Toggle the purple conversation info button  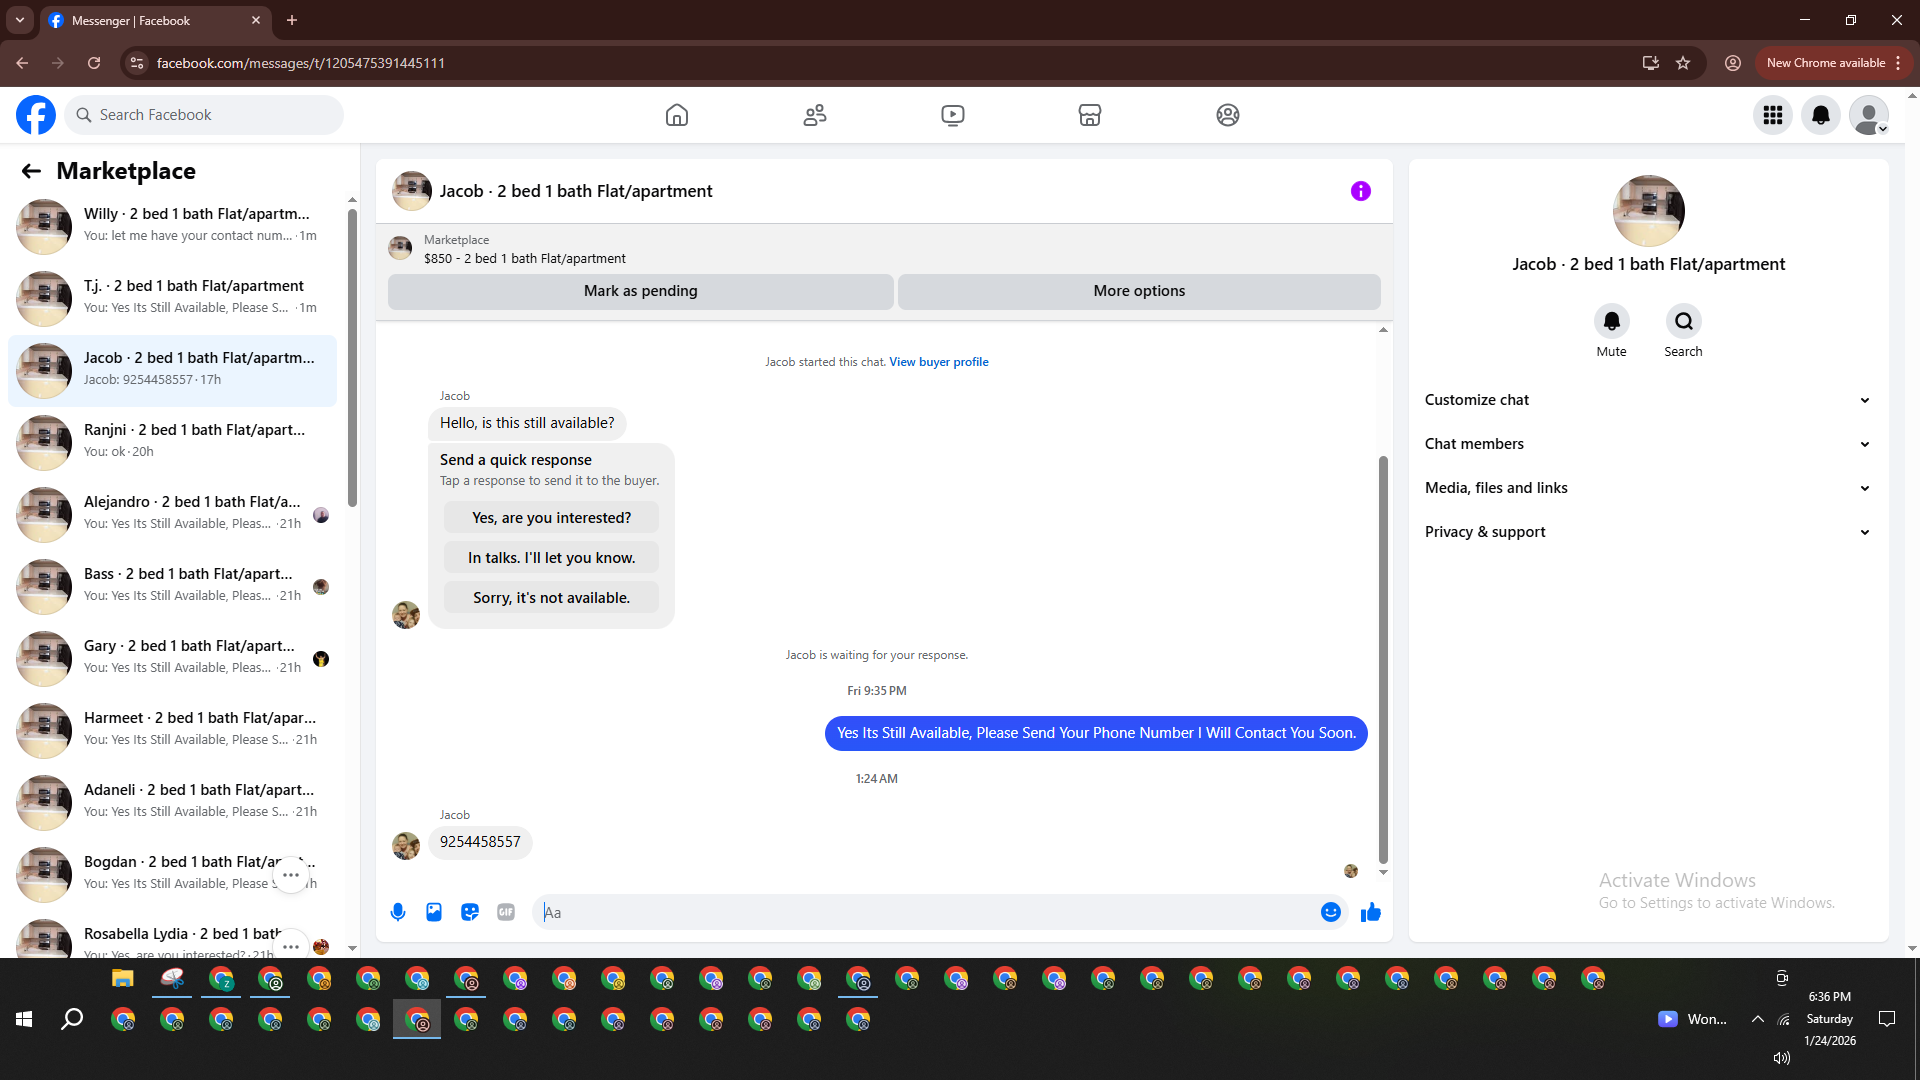click(1360, 191)
